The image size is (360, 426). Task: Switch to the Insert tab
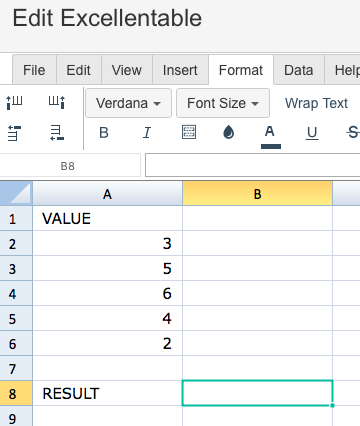(180, 70)
